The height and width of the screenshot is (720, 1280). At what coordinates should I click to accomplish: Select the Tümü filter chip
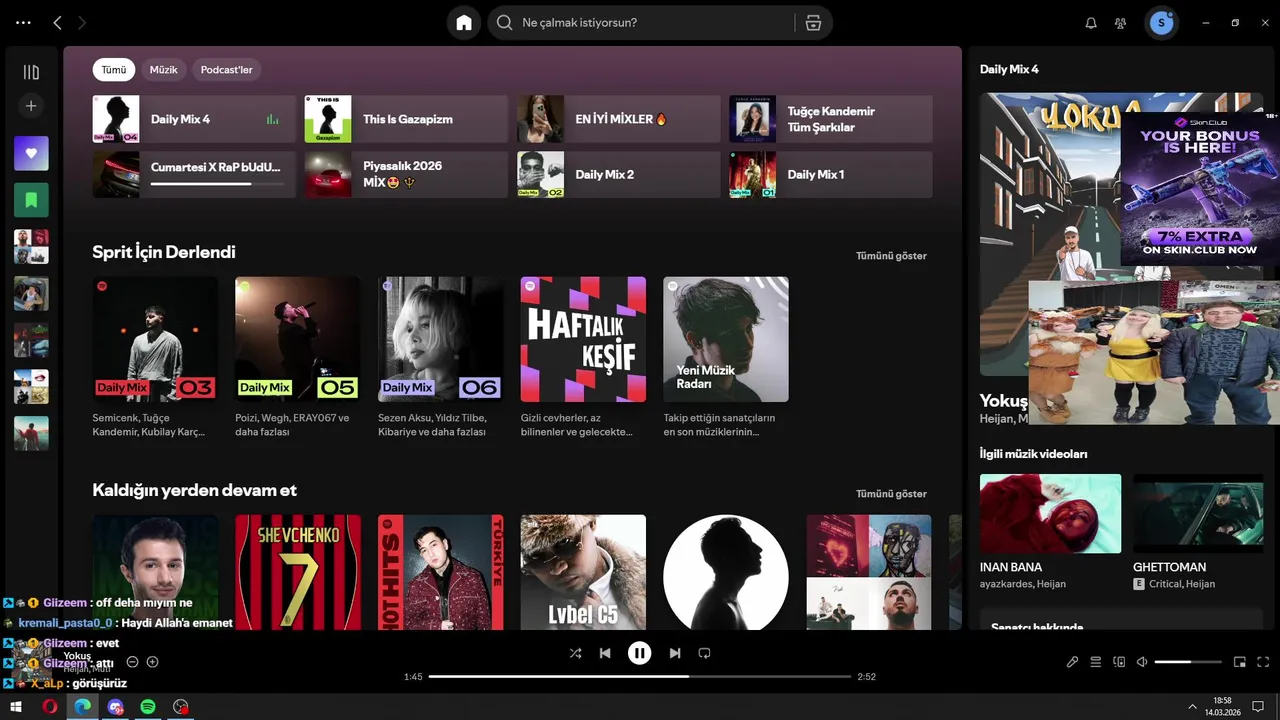(x=114, y=70)
